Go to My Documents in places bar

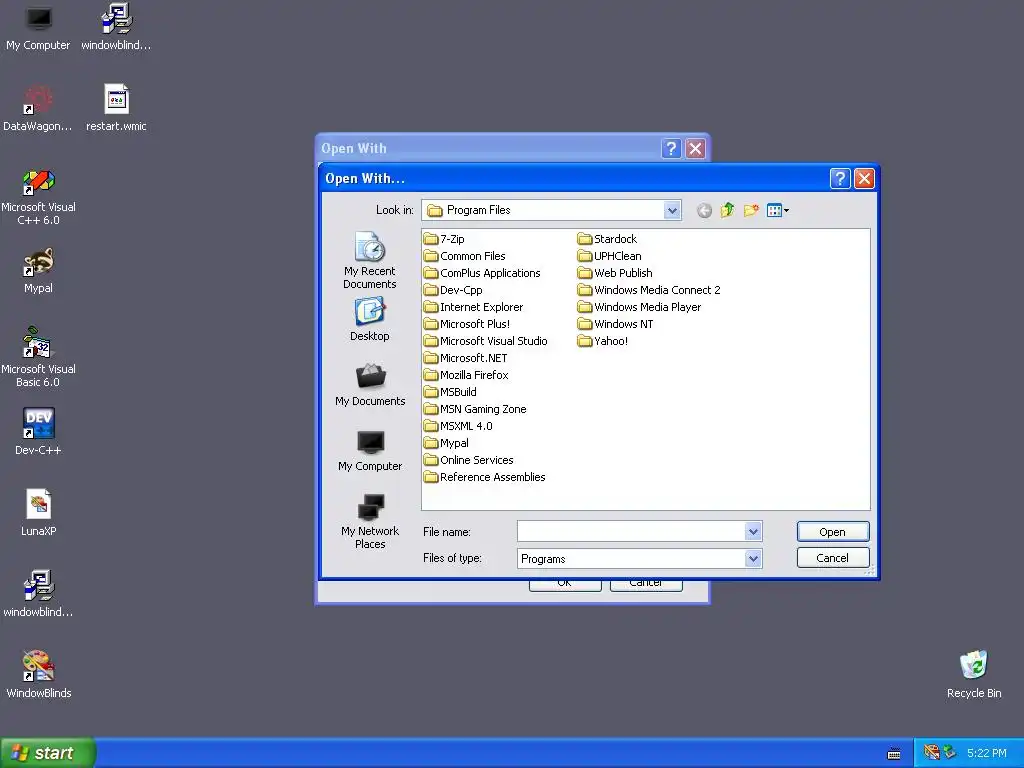370,385
